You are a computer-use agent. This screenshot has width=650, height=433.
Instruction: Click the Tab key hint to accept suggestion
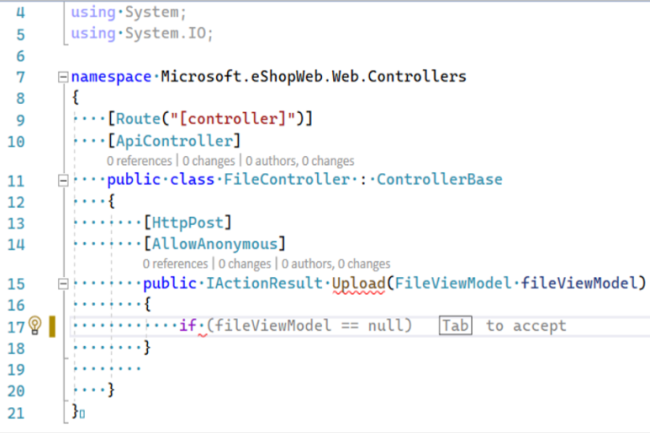click(x=454, y=326)
